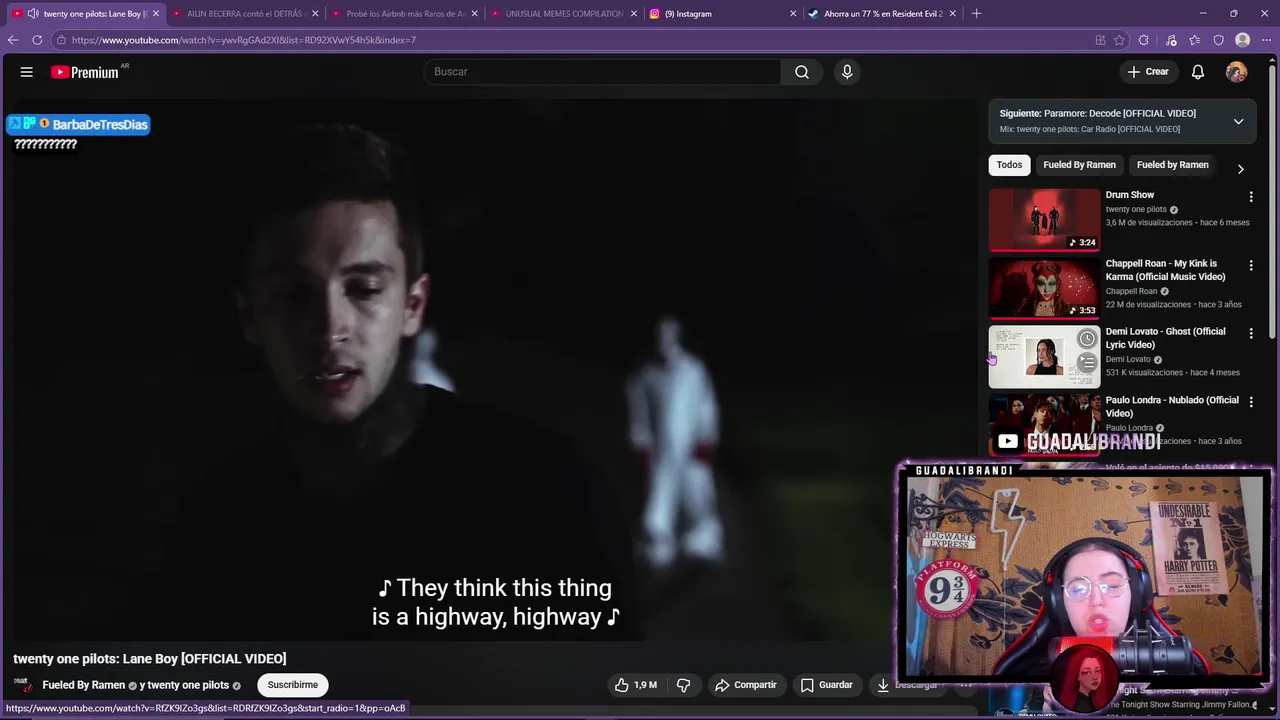Select the second Fueled by Ramen chip

point(1172,165)
